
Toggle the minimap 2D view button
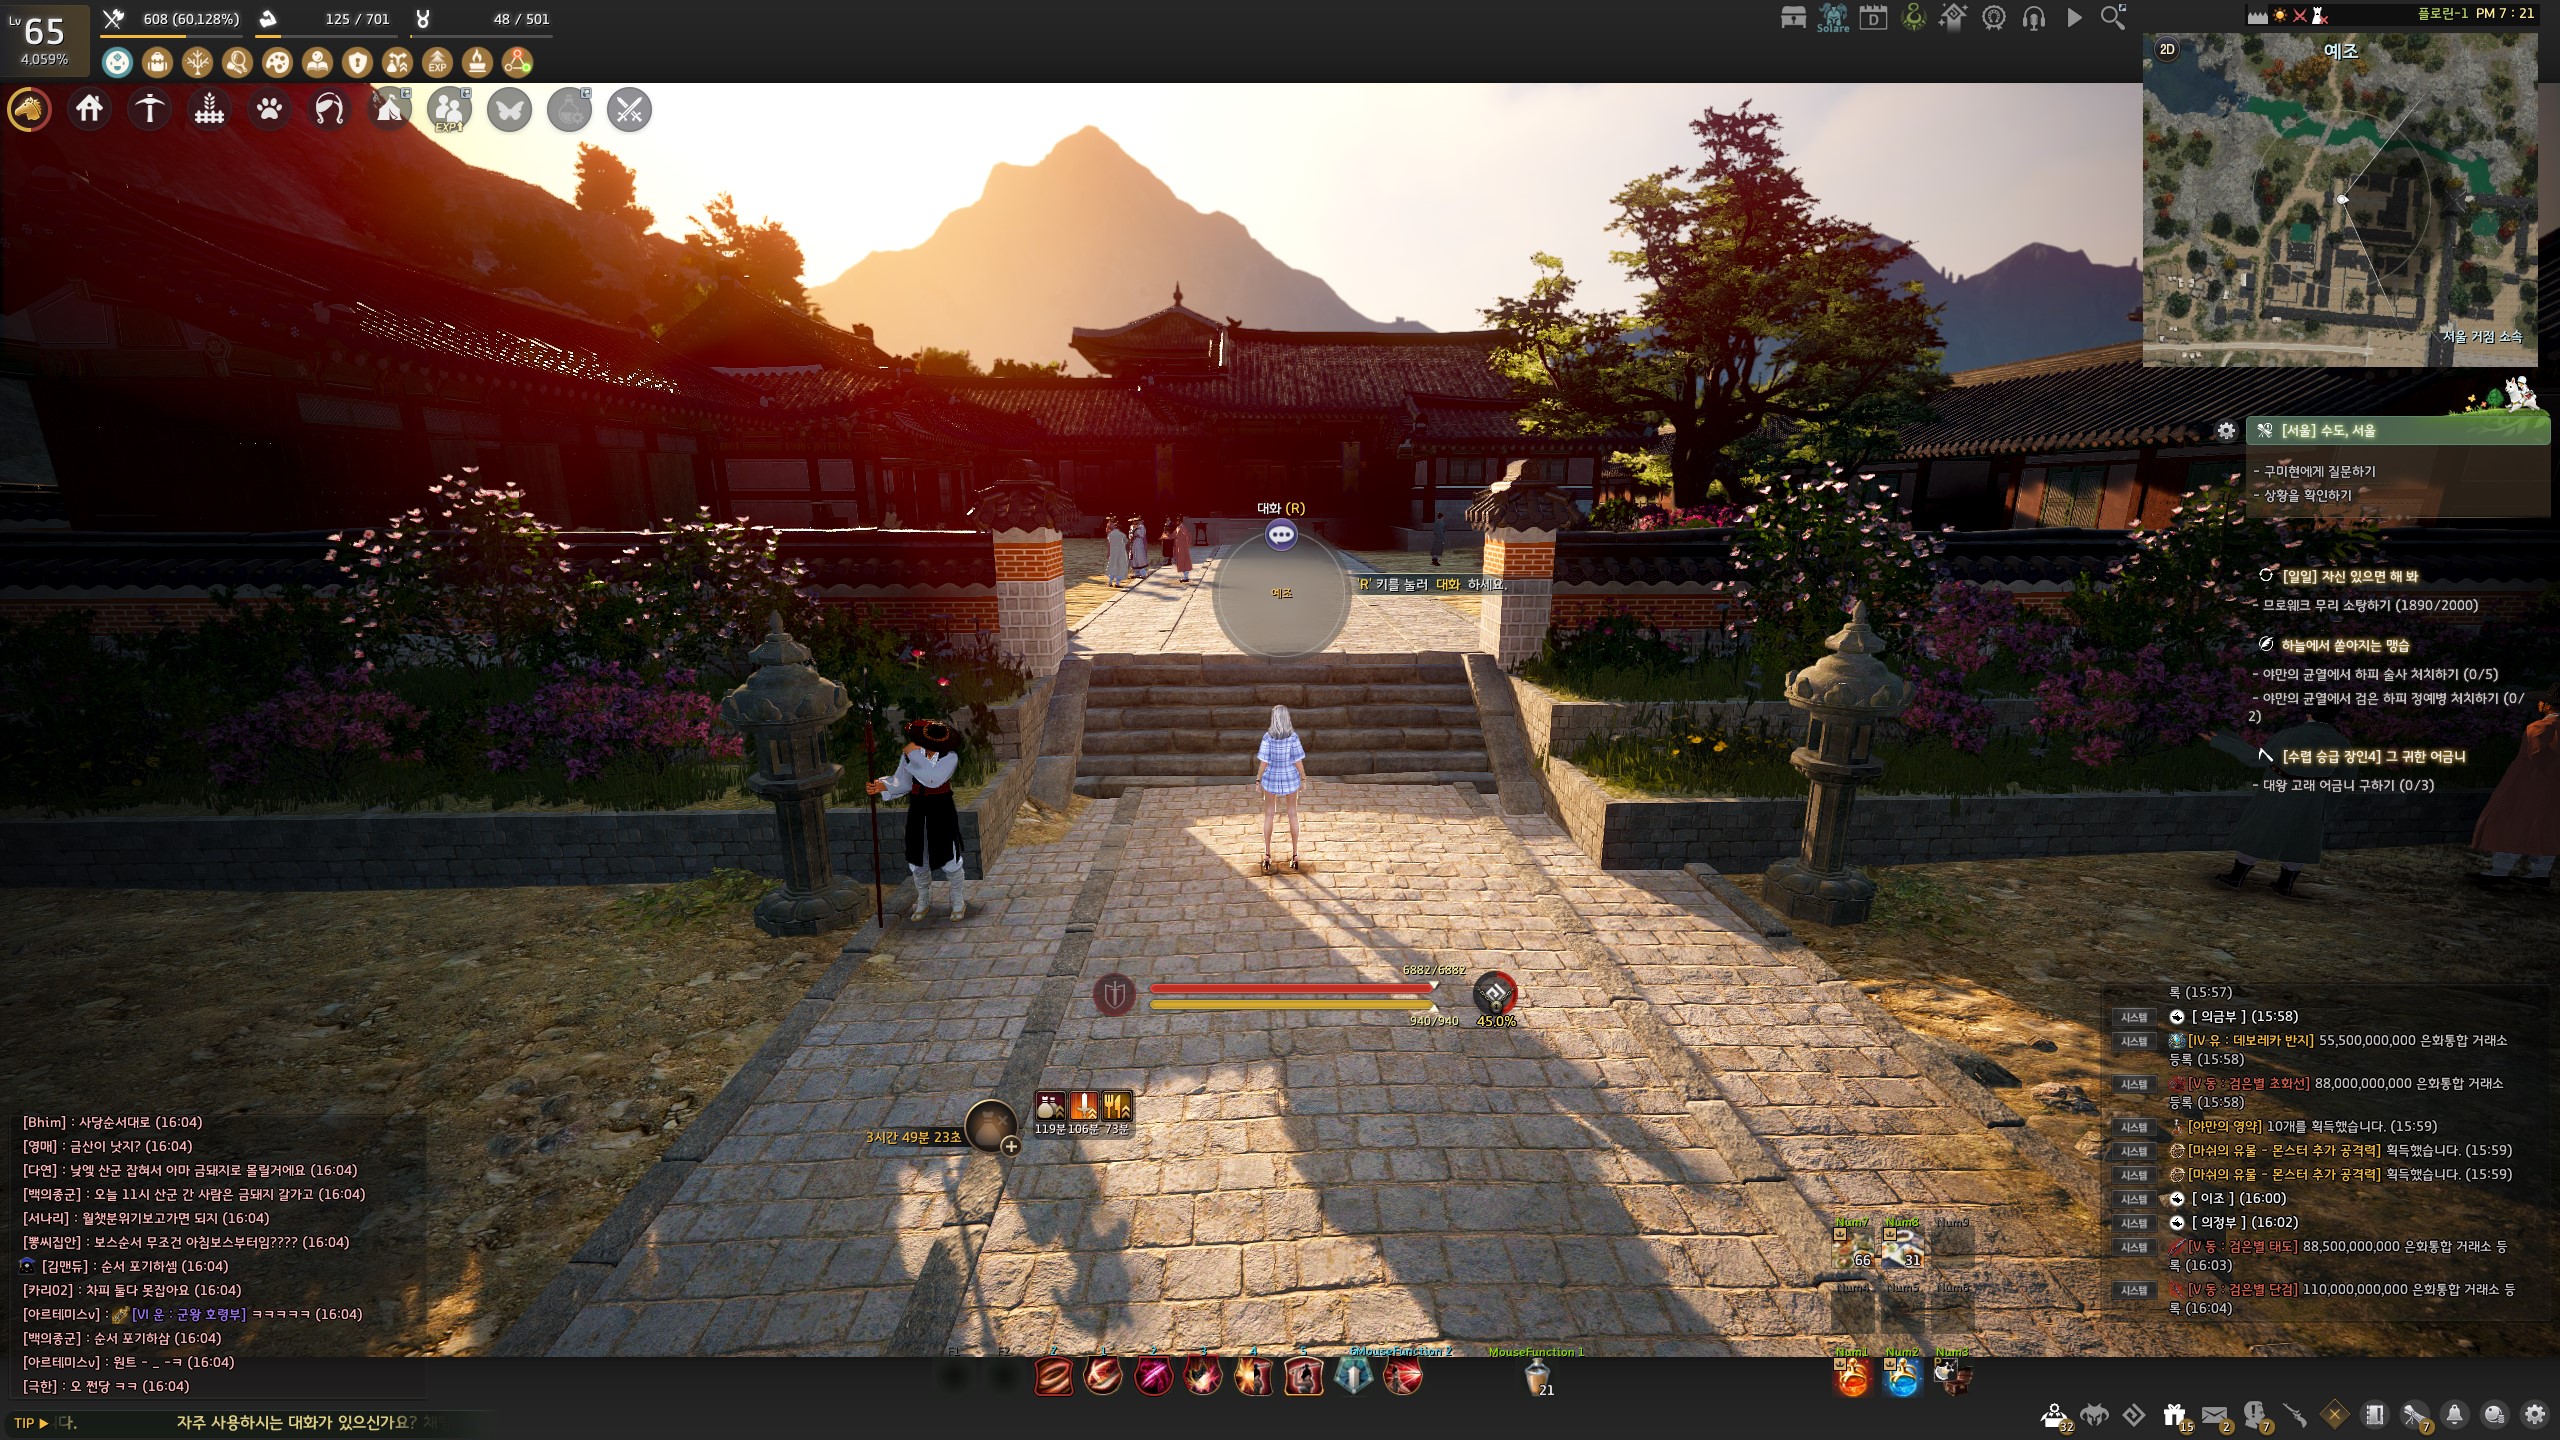[2167, 49]
